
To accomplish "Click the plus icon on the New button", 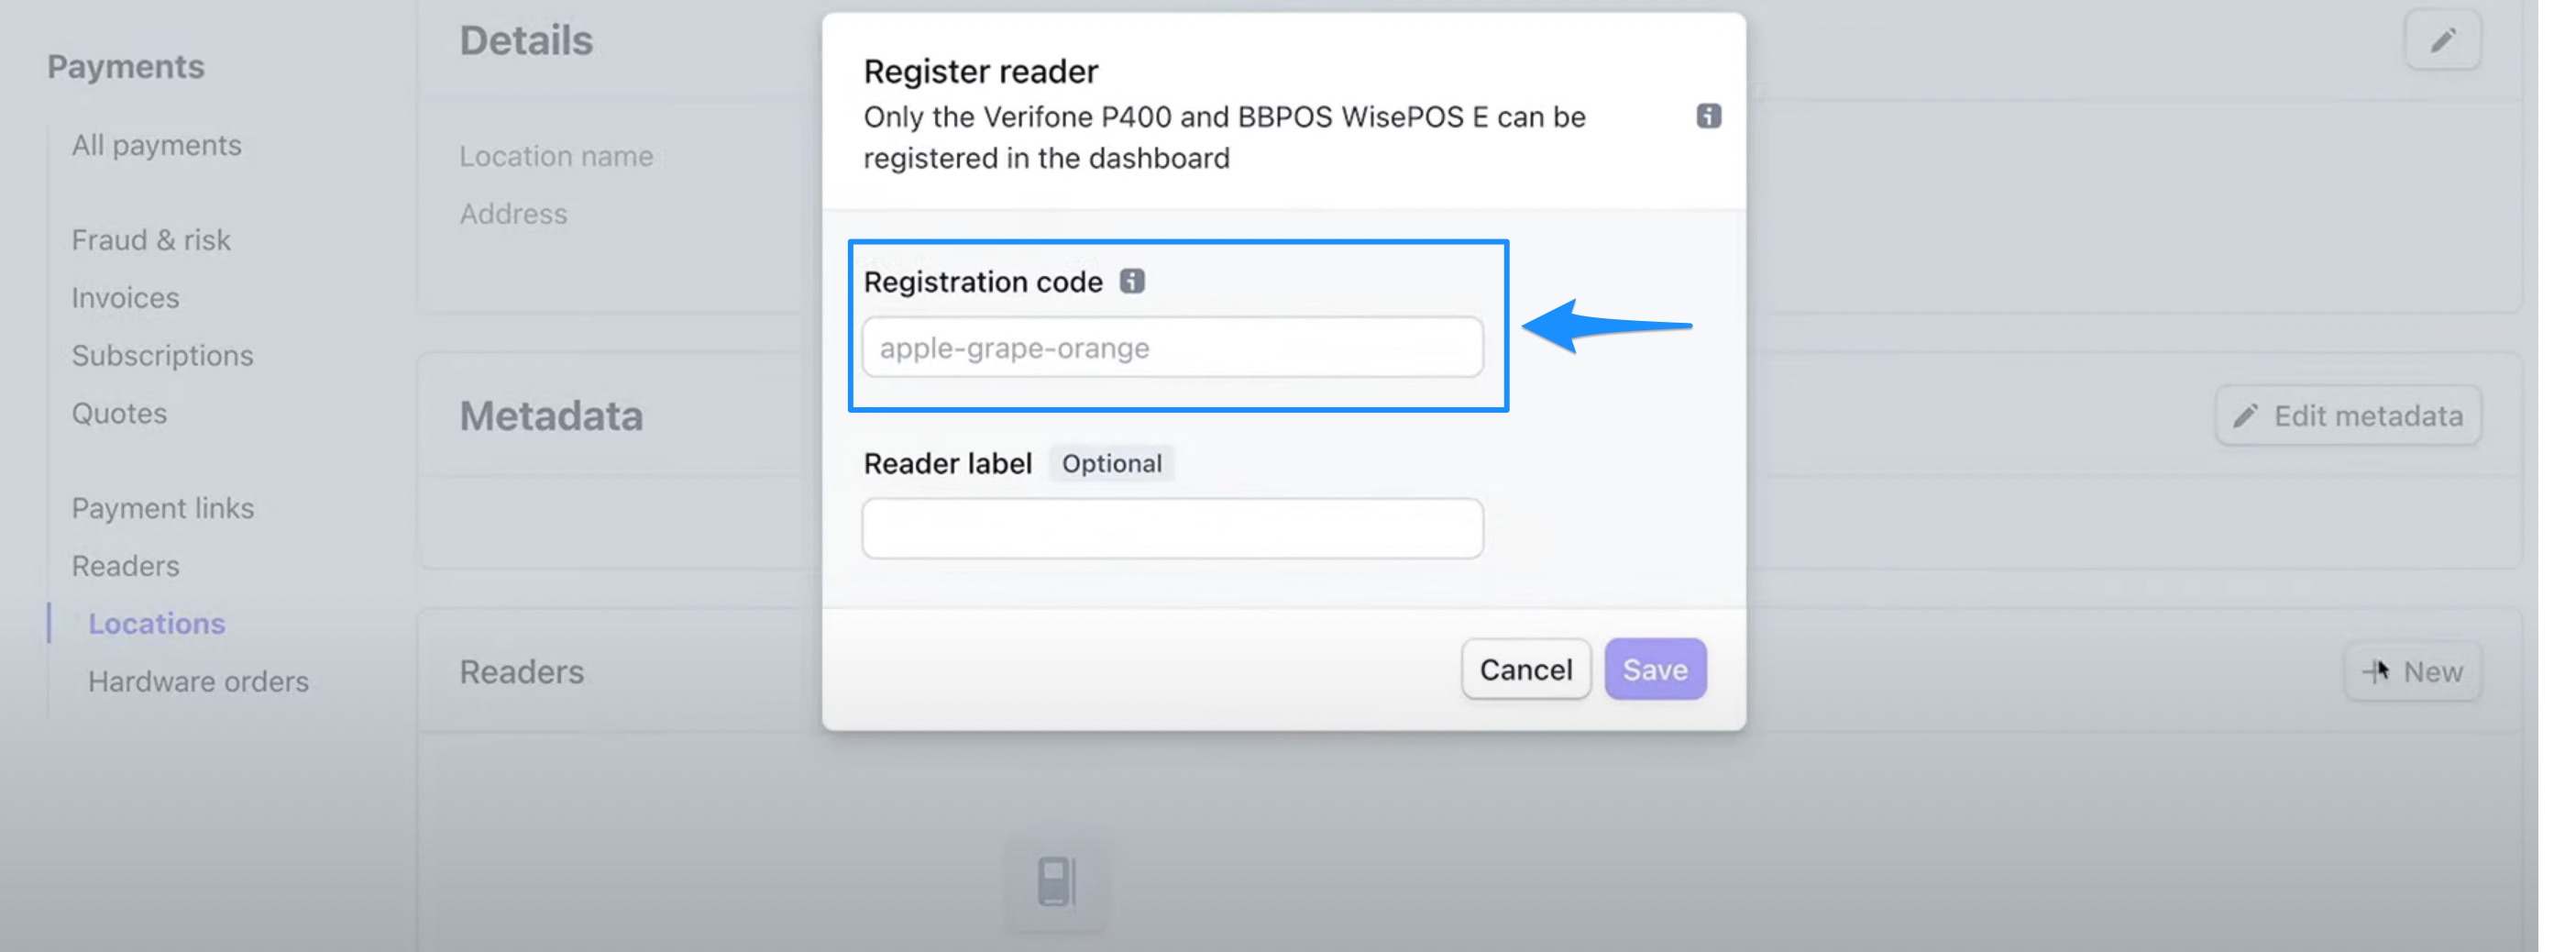I will [2374, 671].
